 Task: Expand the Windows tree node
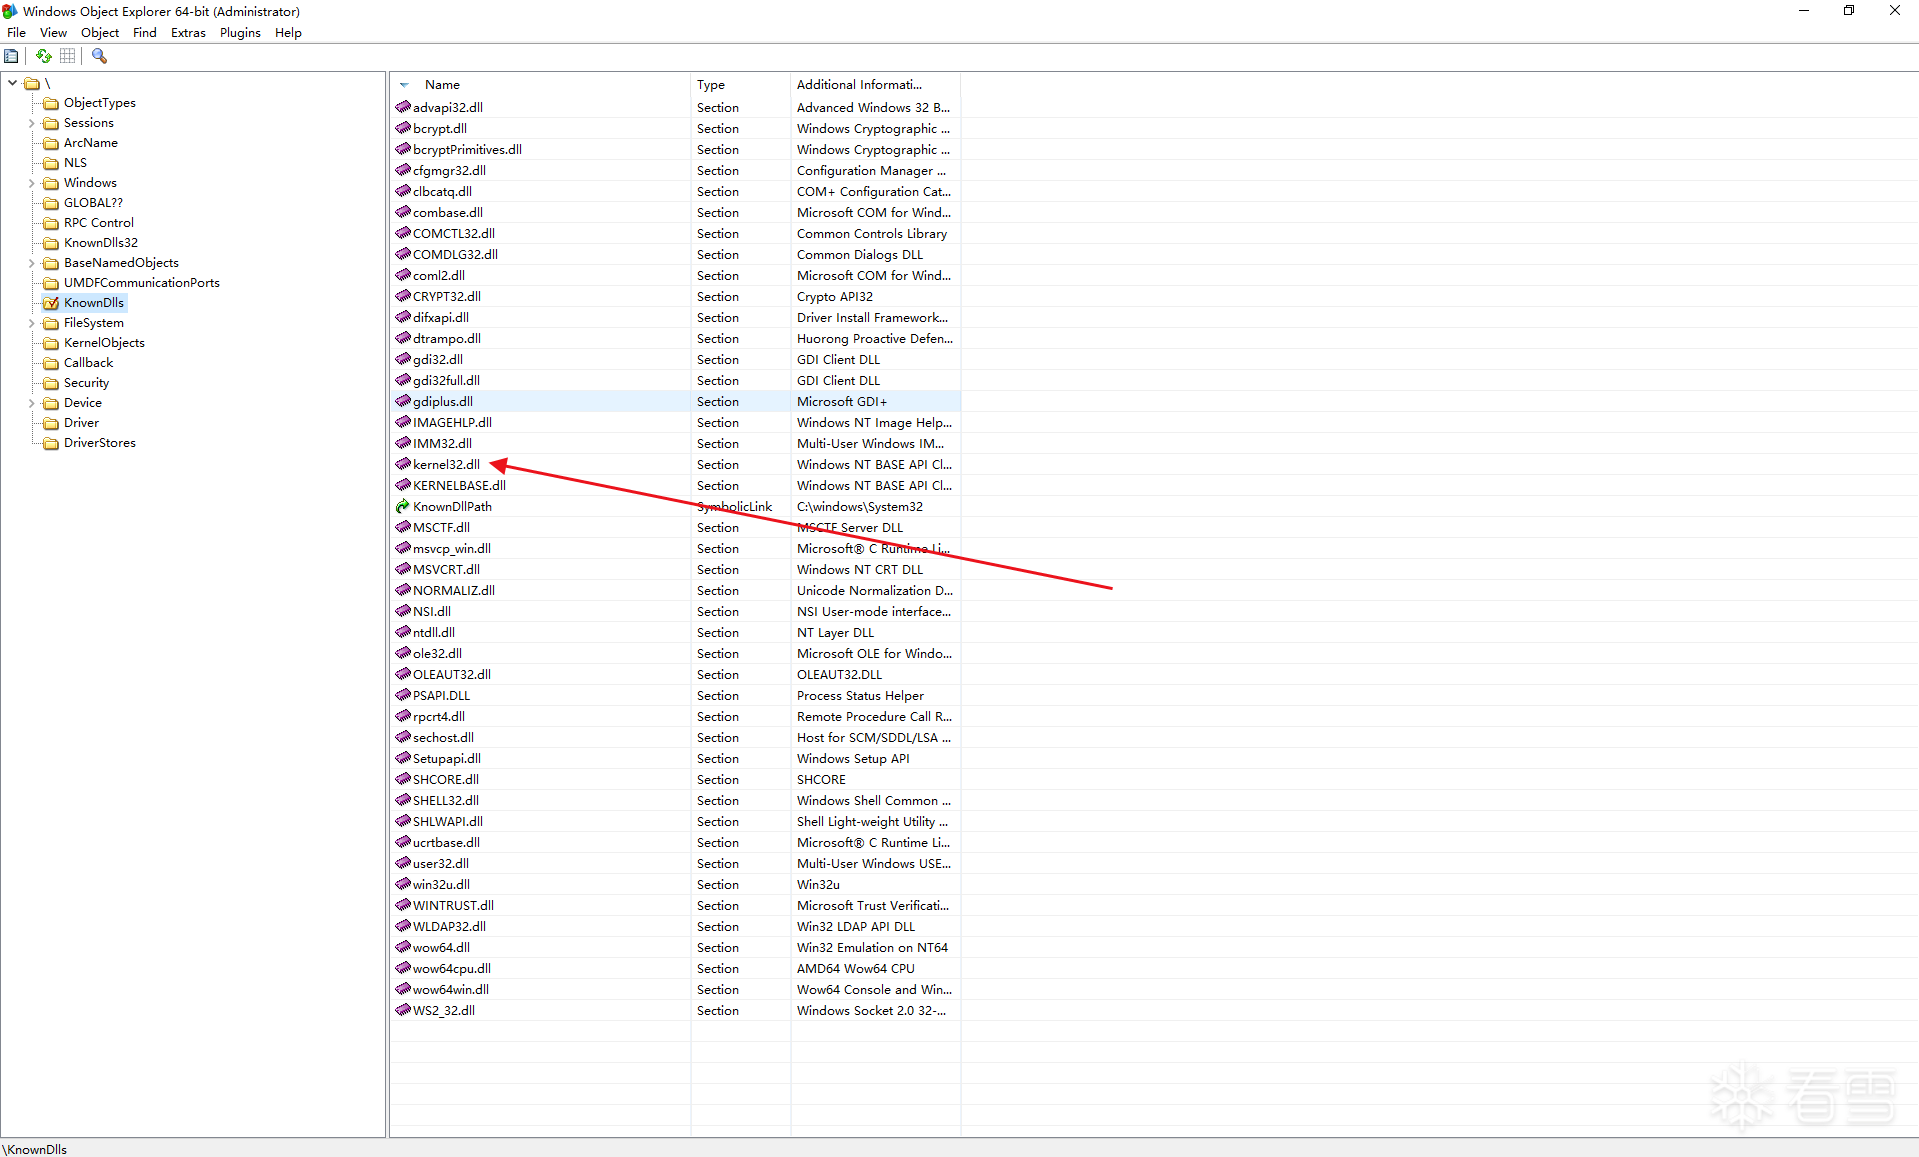click(x=32, y=183)
